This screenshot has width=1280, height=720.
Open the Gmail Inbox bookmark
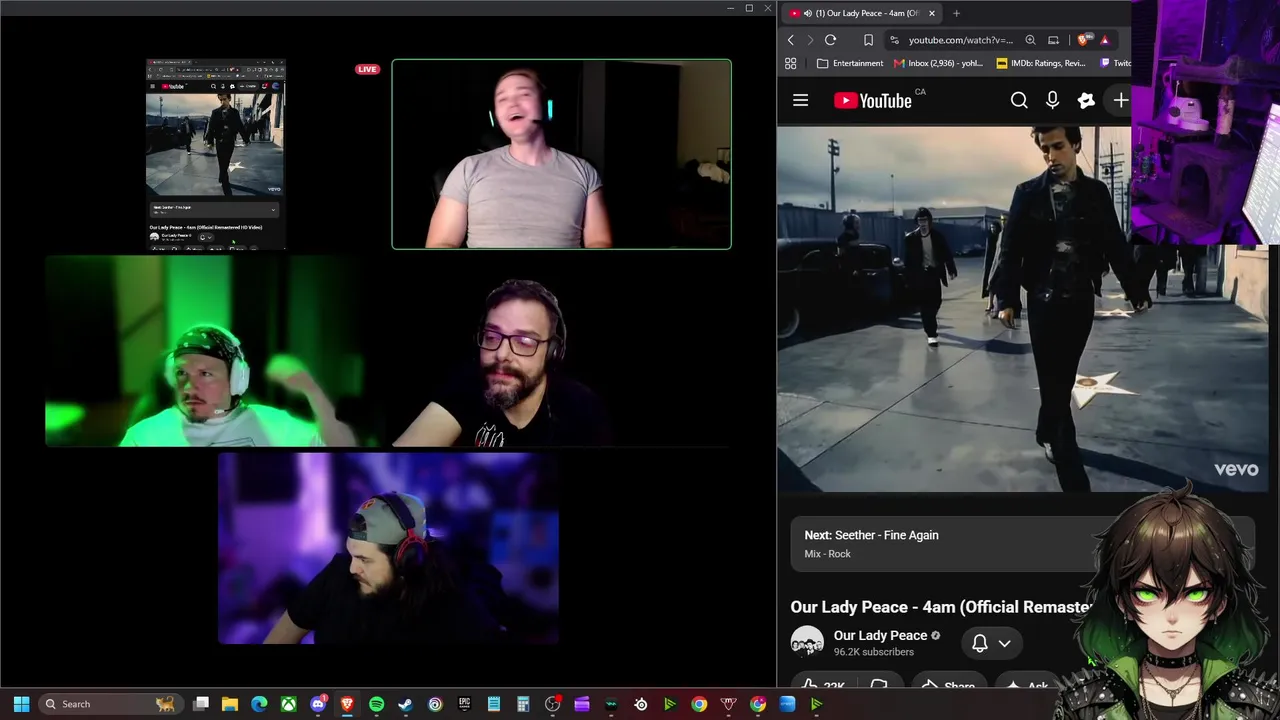(938, 63)
